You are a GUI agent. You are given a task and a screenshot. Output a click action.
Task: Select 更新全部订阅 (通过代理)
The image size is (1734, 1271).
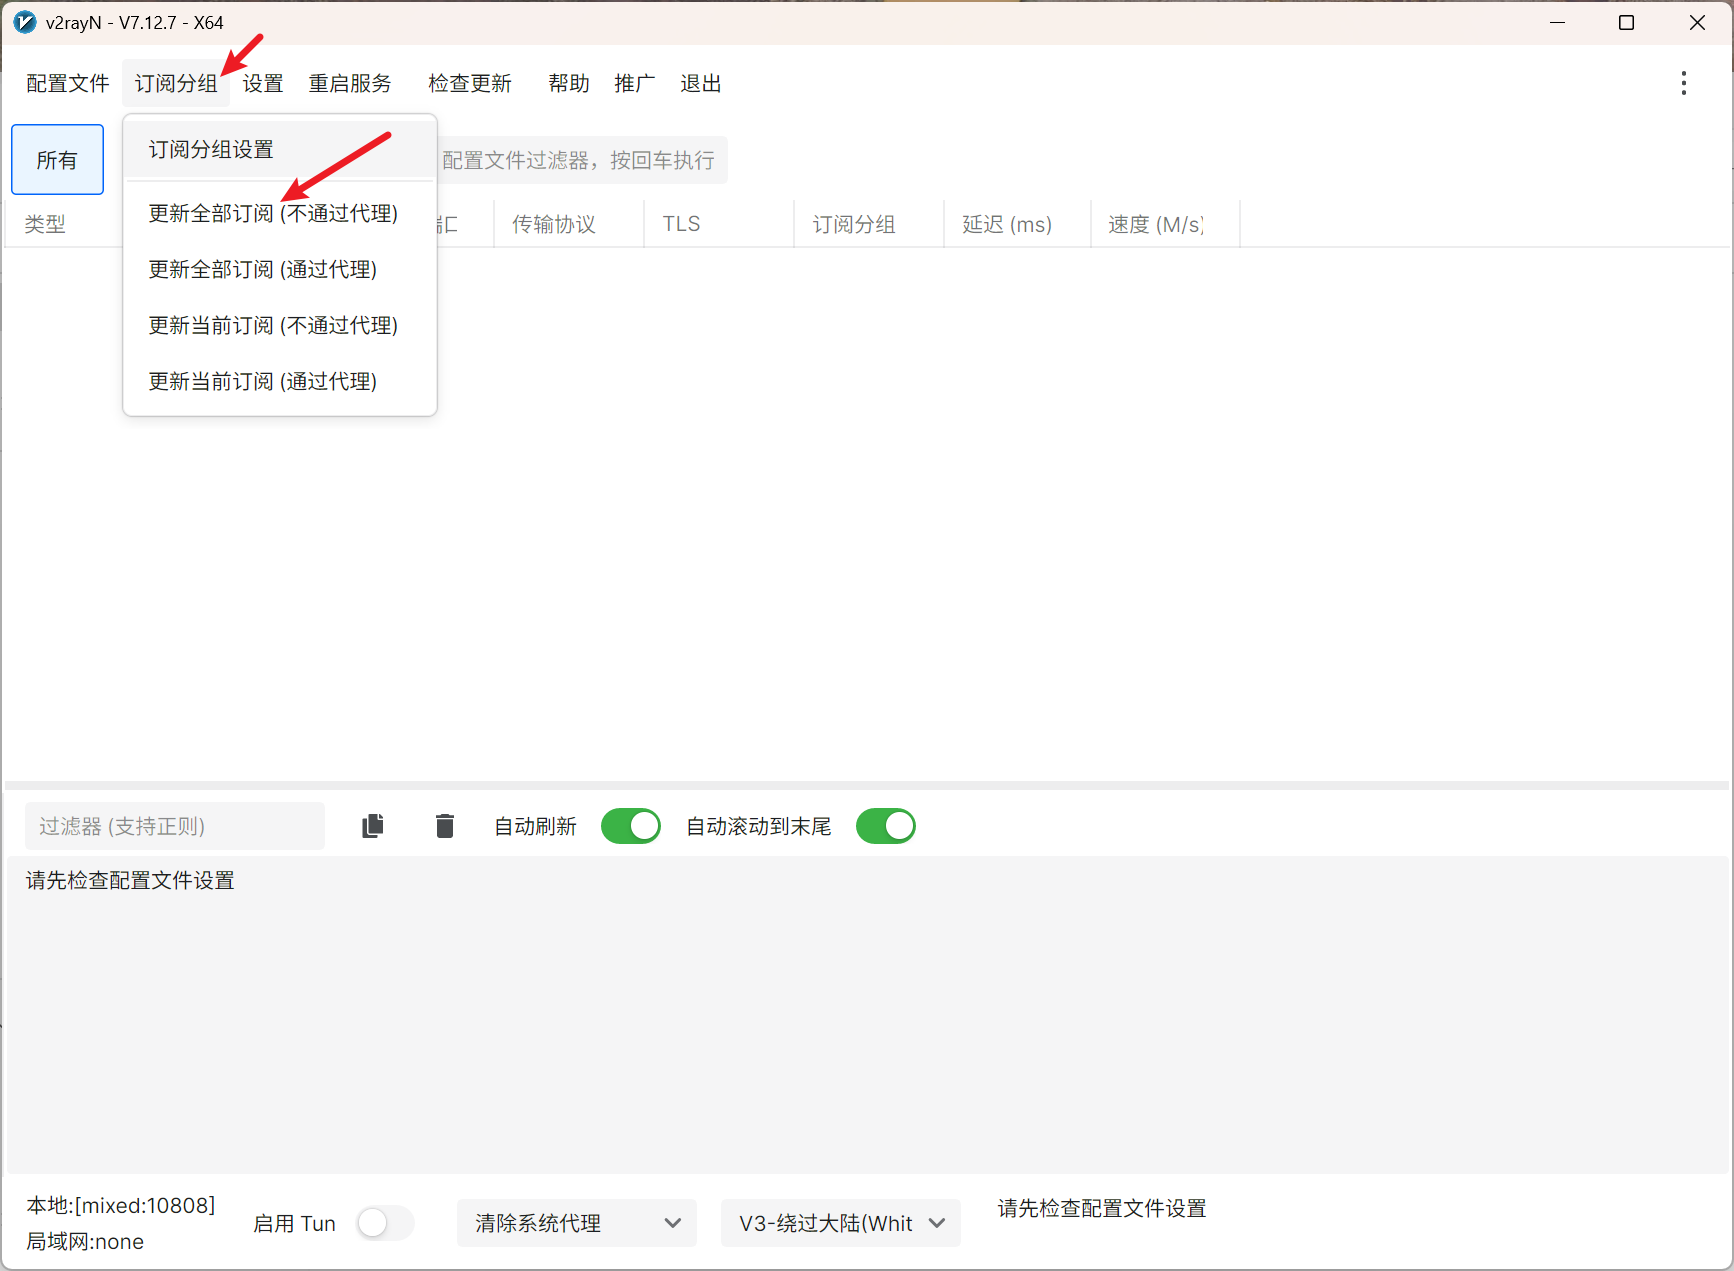click(280, 269)
